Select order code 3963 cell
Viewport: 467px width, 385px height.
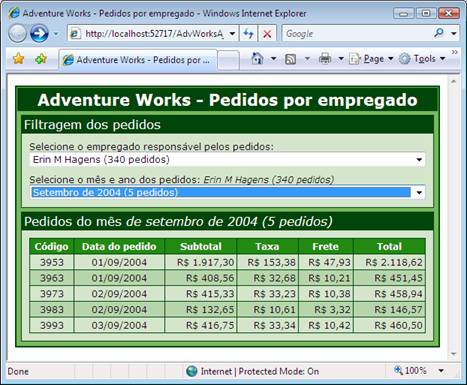(52, 278)
